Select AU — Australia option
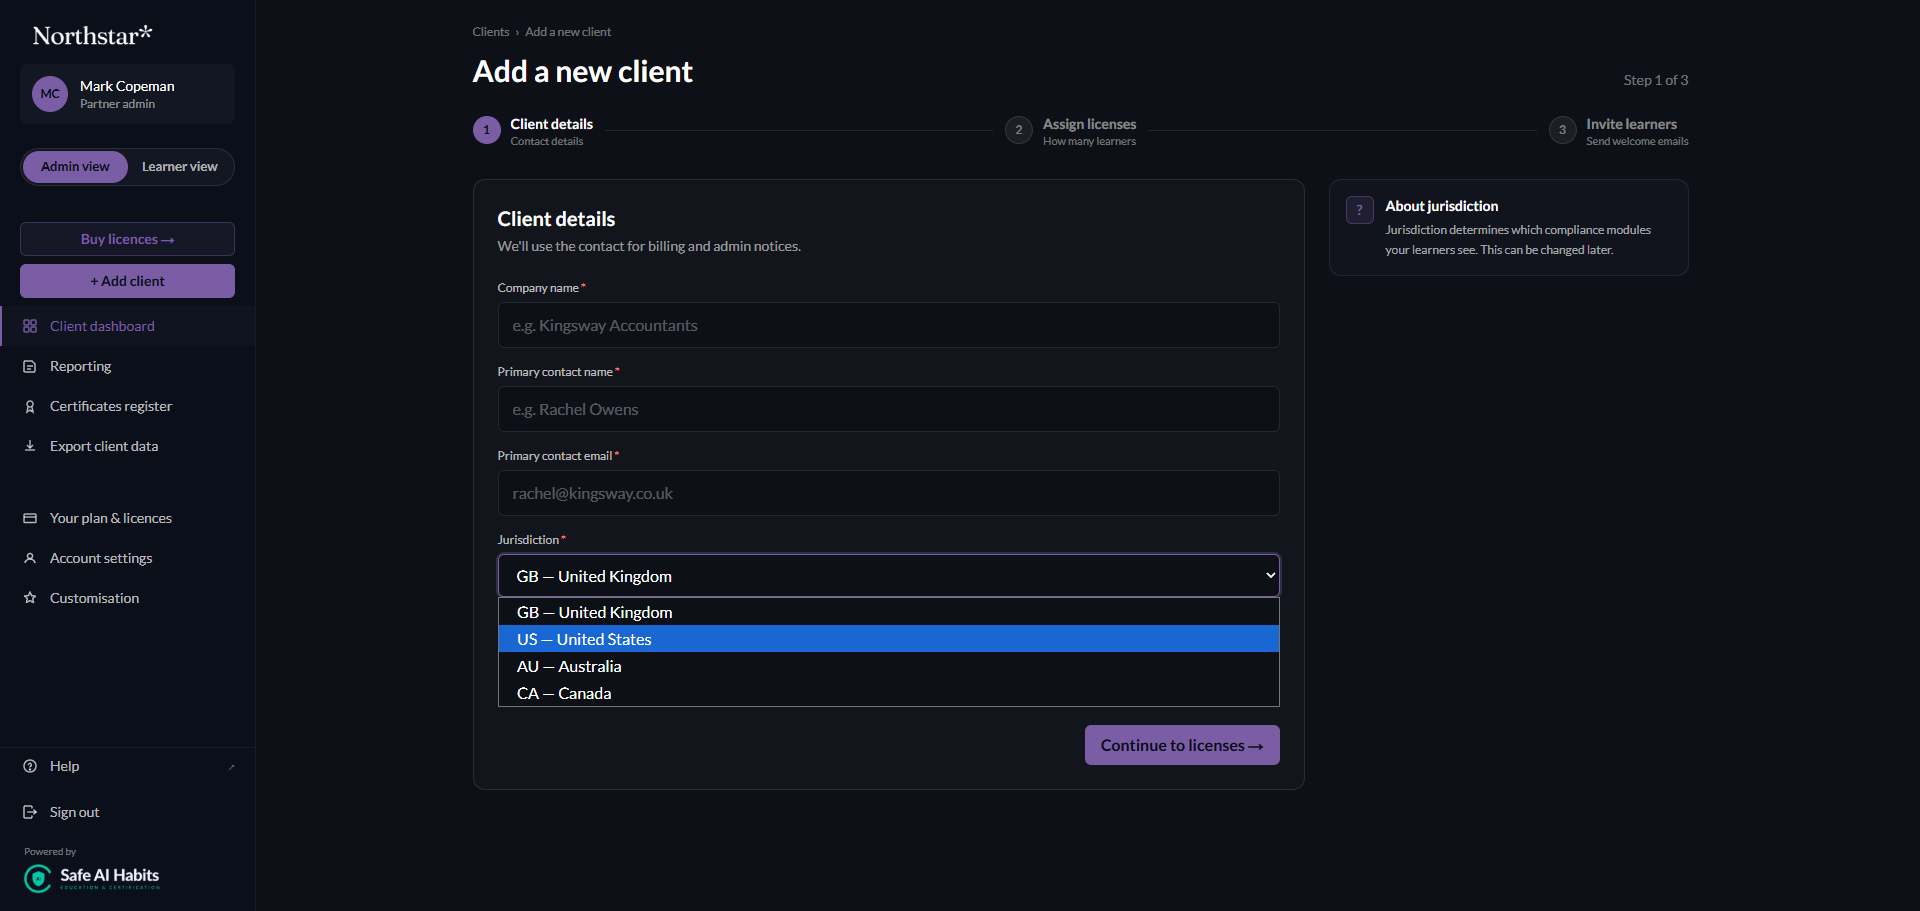 click(x=888, y=666)
